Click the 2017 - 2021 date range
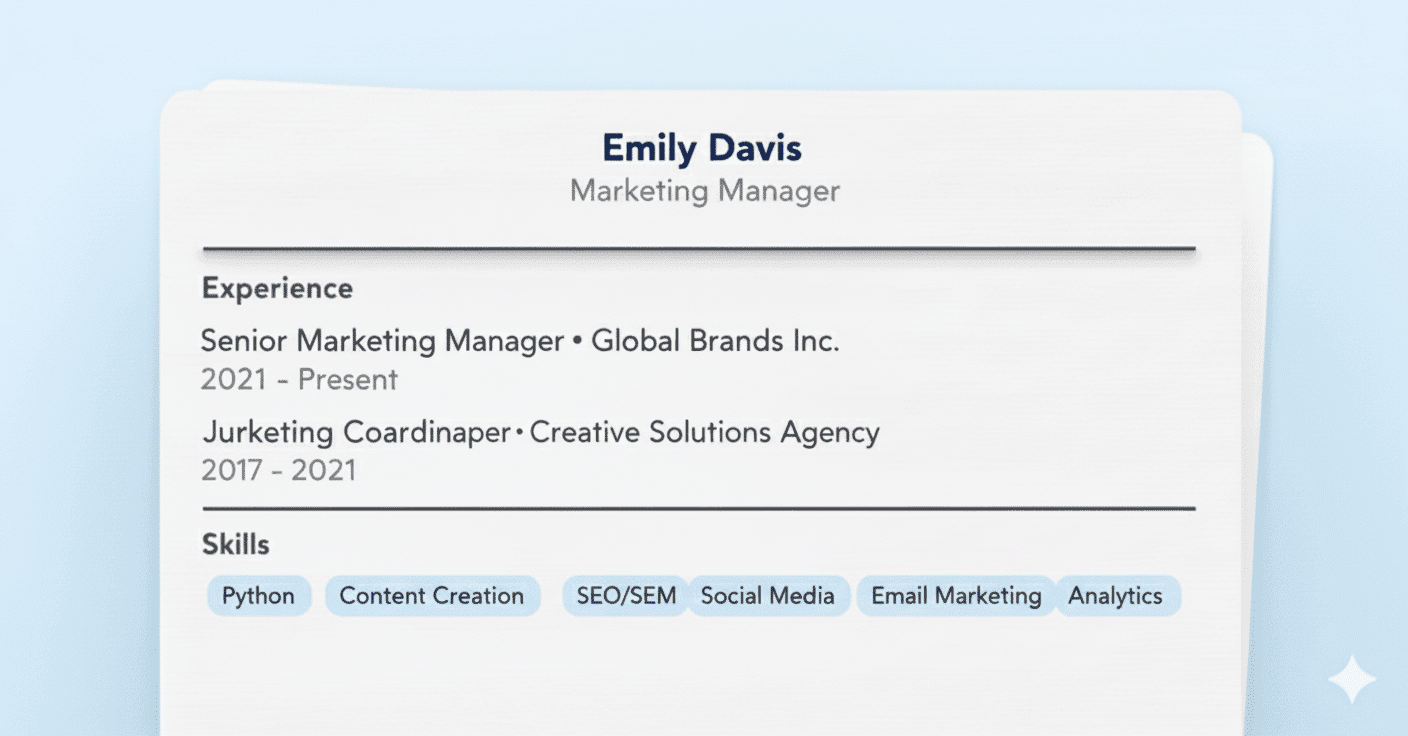 pos(279,470)
